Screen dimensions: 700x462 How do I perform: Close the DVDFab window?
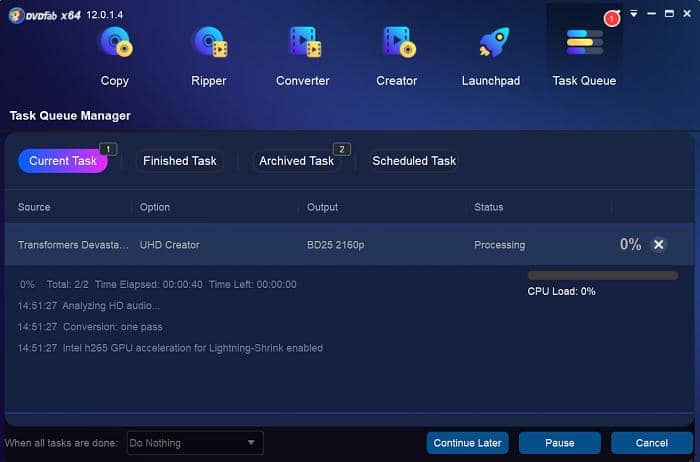click(x=687, y=14)
